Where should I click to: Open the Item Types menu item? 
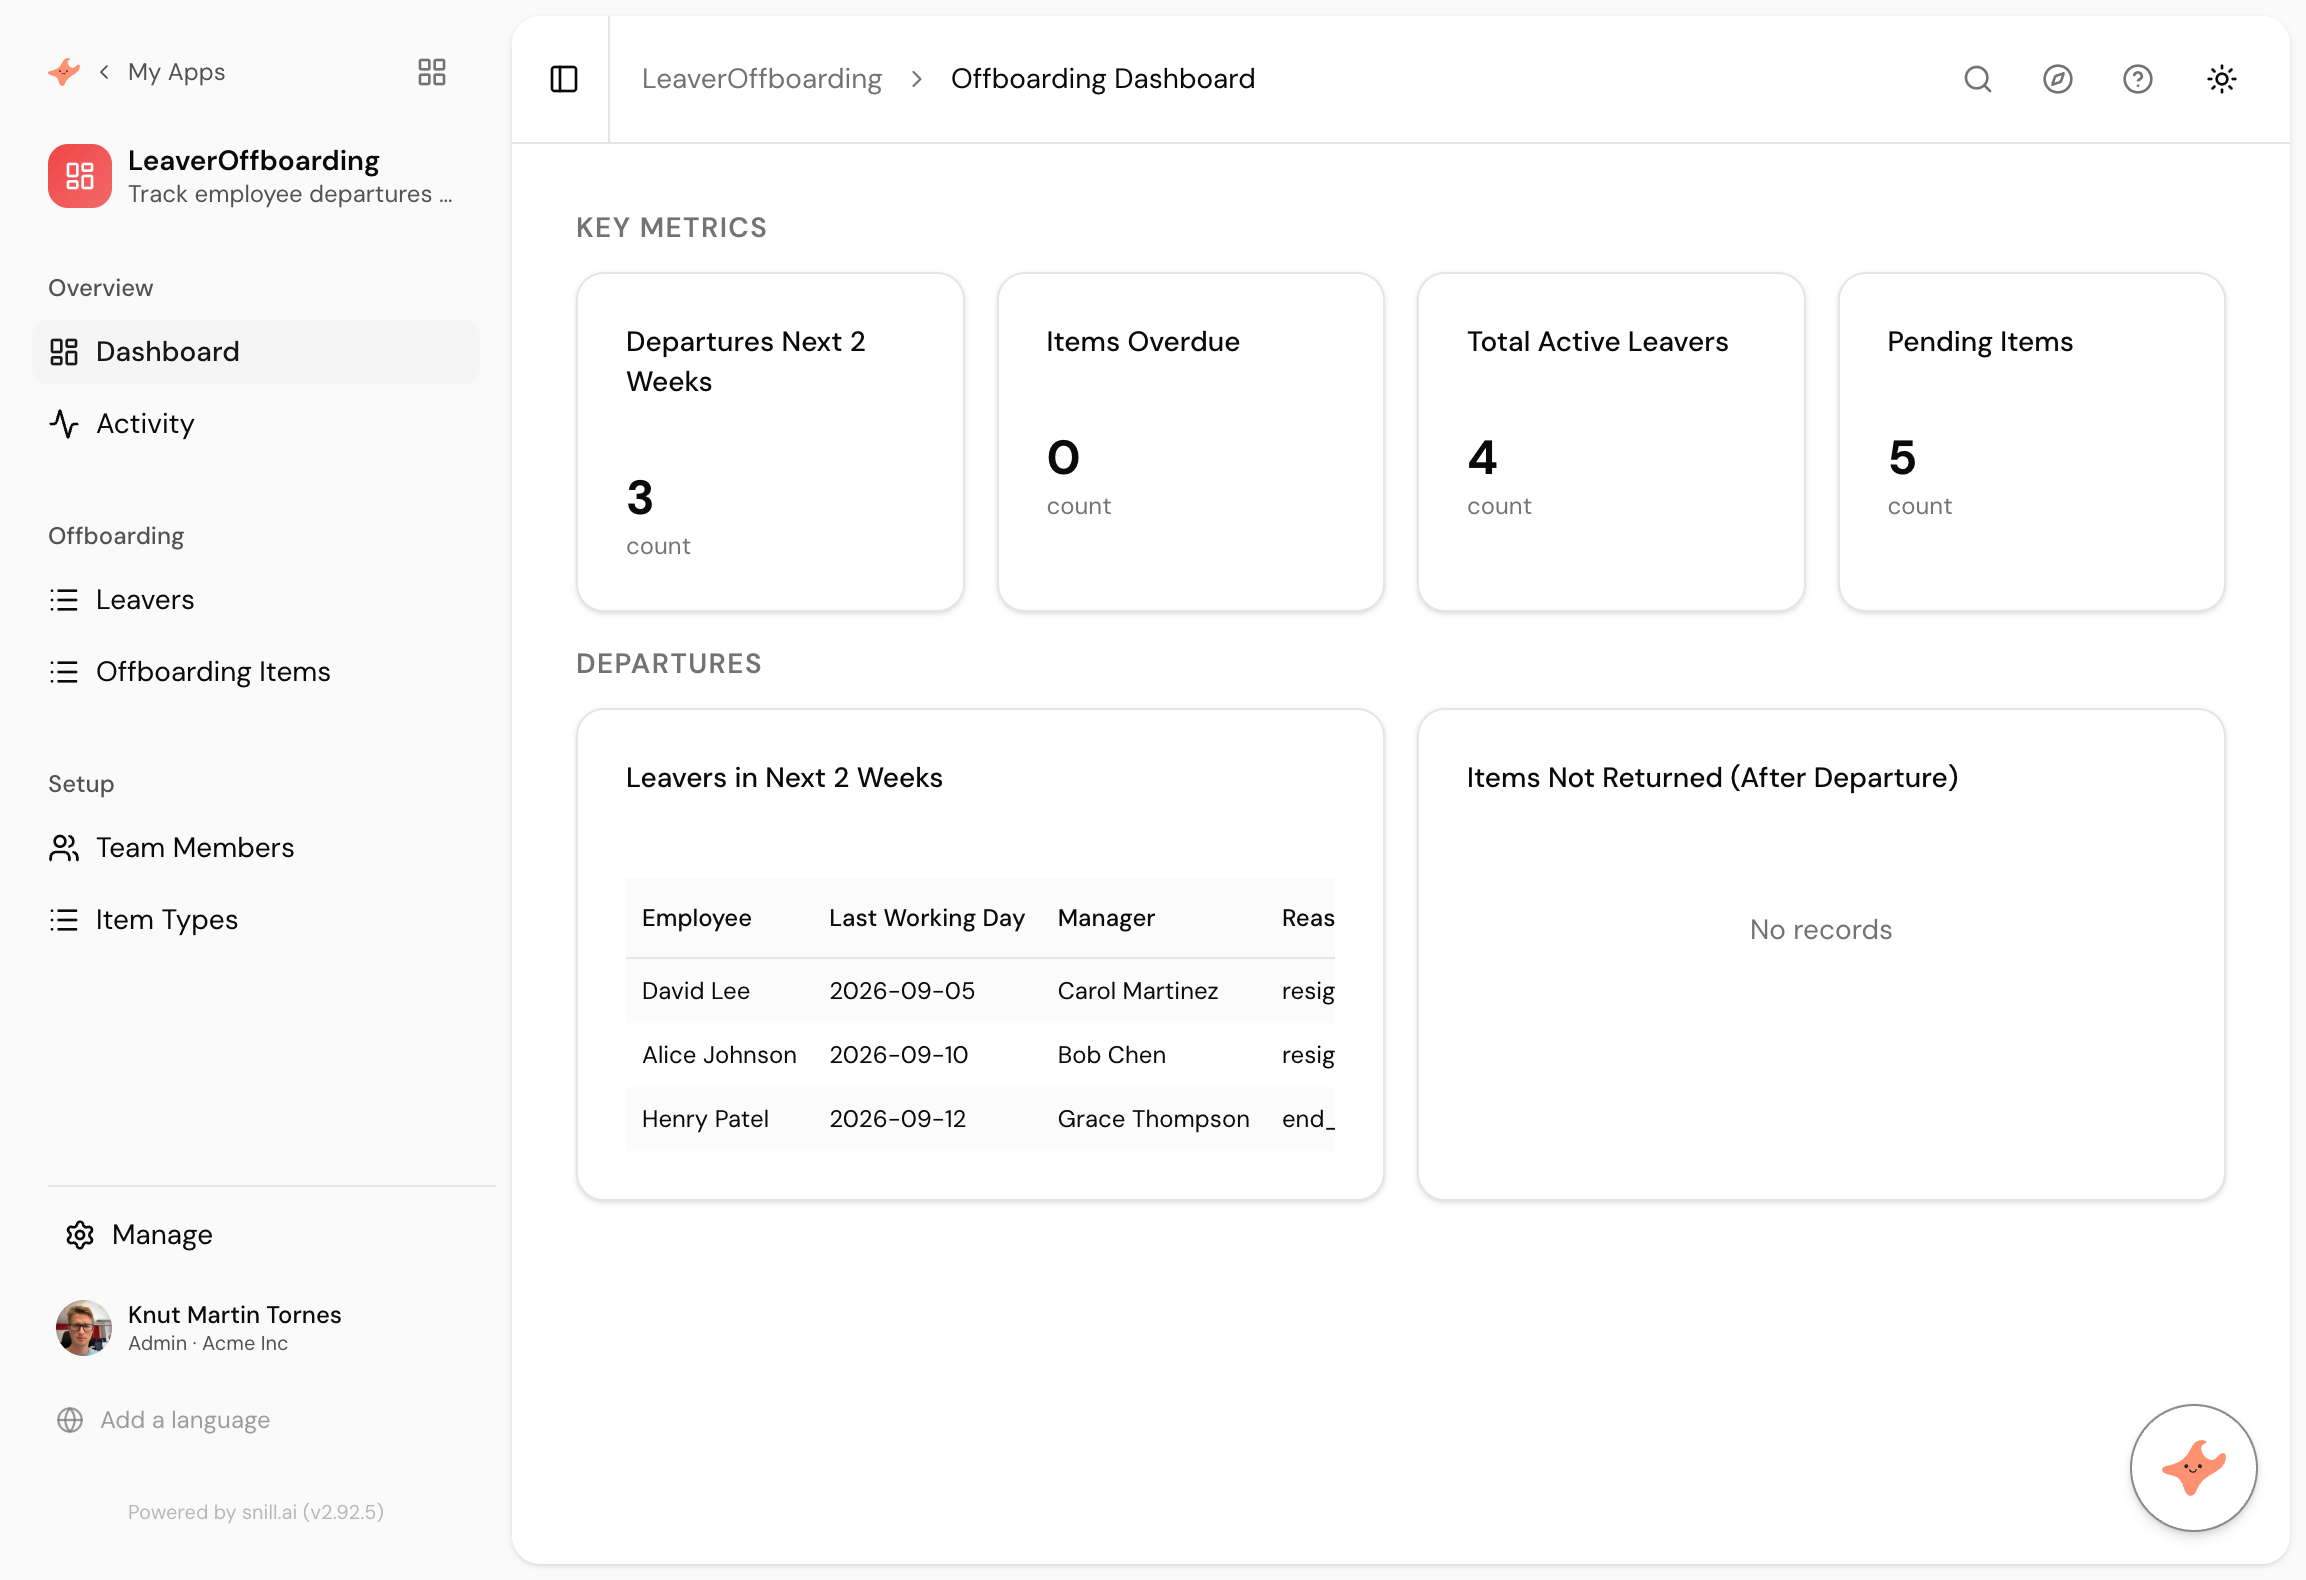pyautogui.click(x=256, y=920)
